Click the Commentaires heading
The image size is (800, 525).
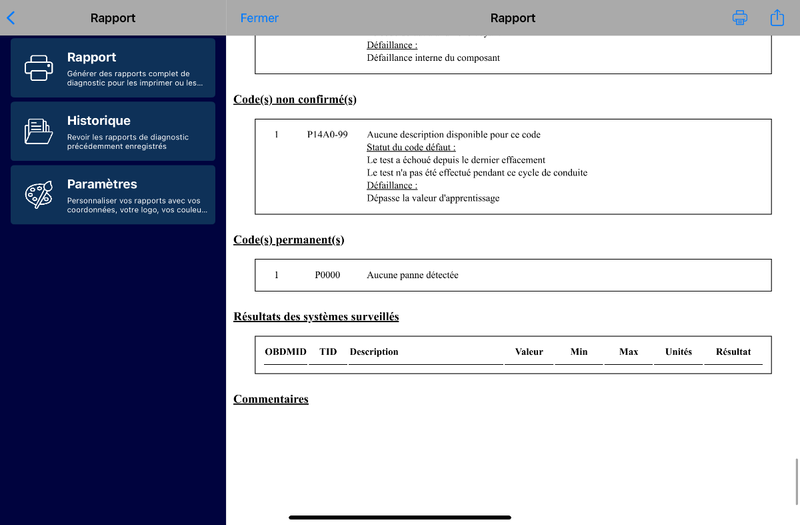(271, 399)
